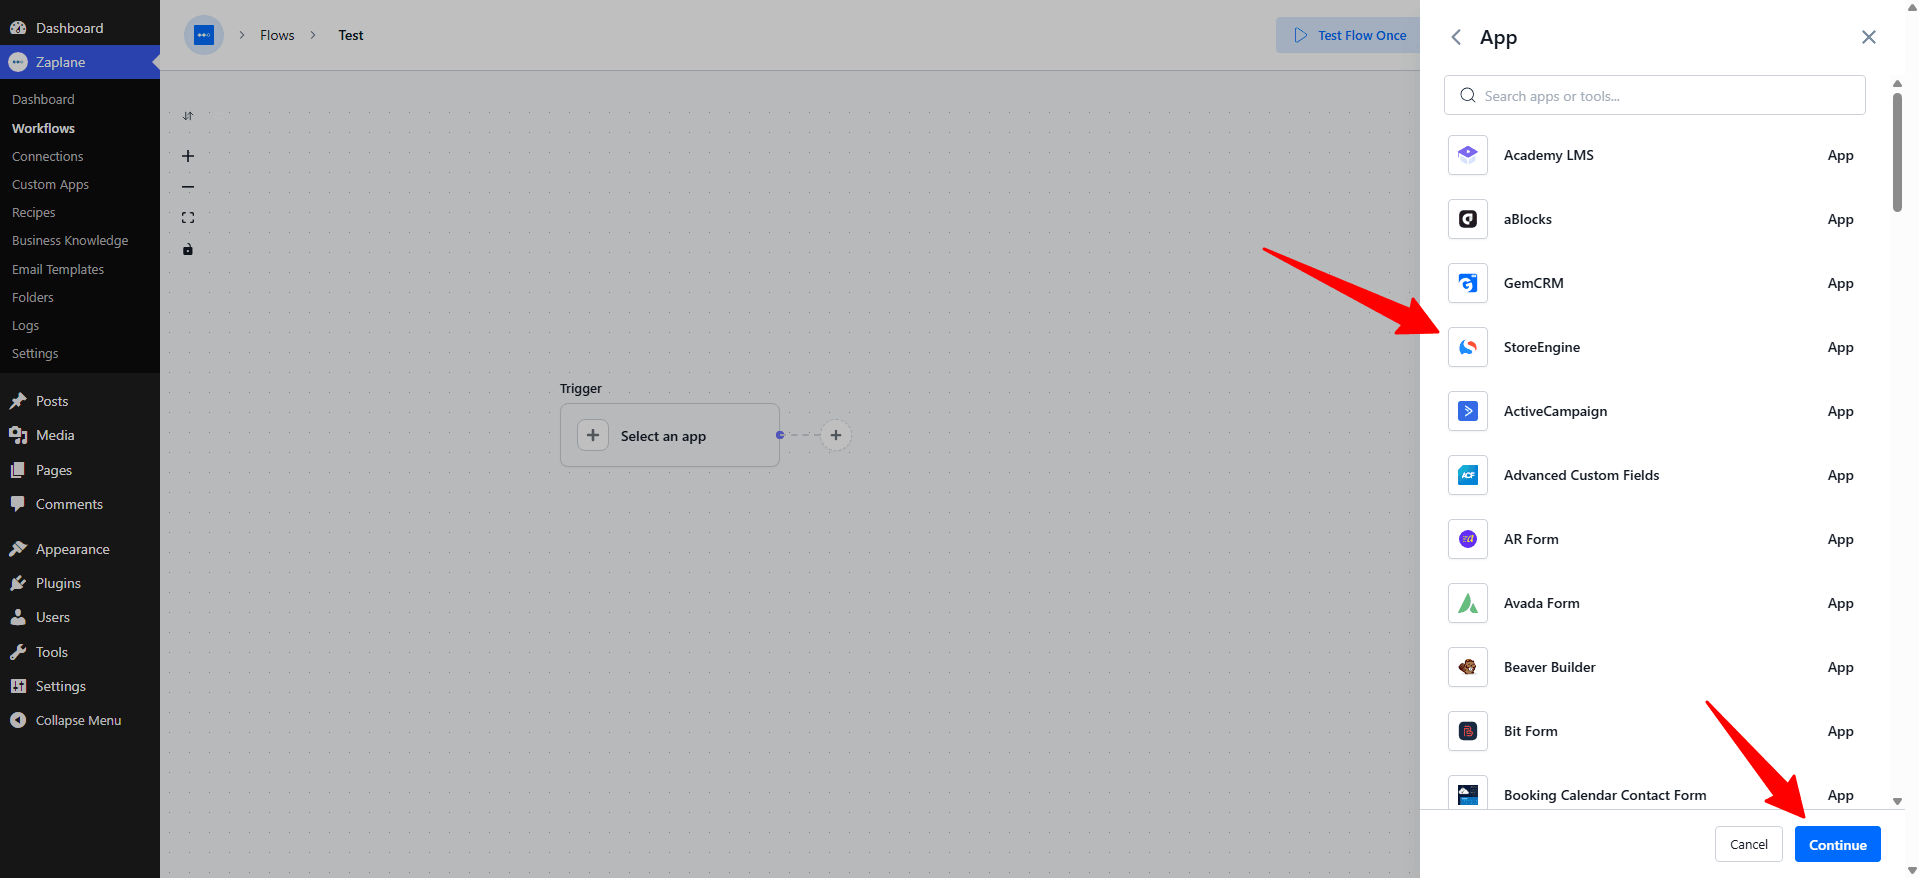
Task: Open Zaplane Dashboard submenu item
Action: click(43, 99)
